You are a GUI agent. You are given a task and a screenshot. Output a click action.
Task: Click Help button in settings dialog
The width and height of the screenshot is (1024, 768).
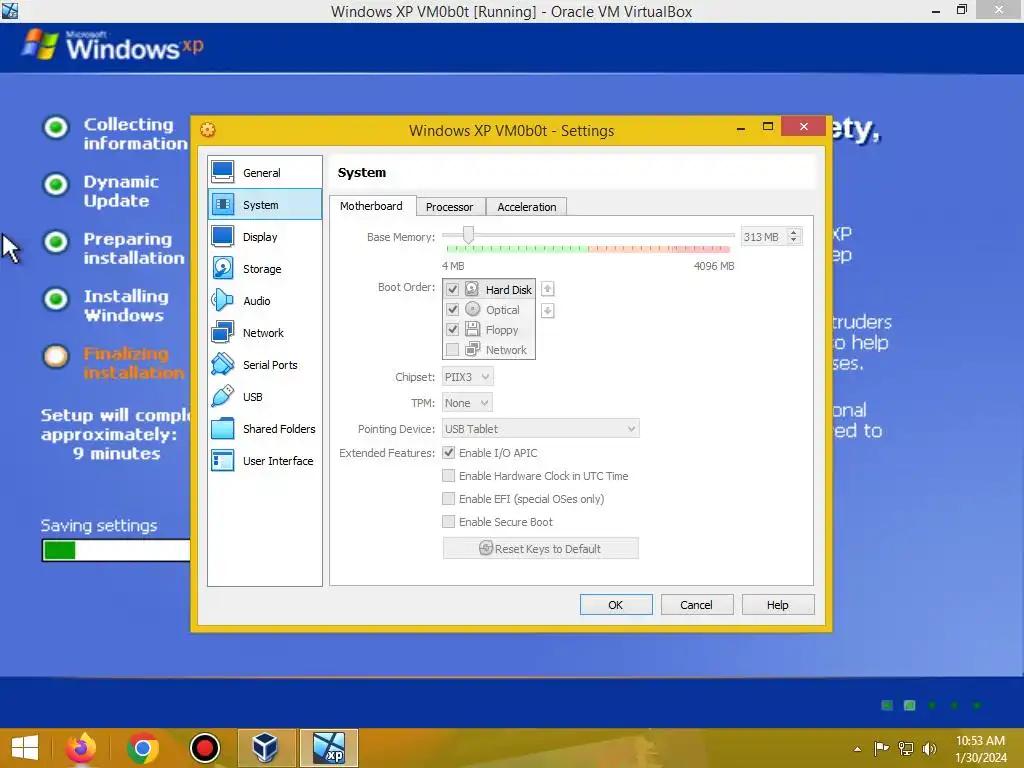[778, 605]
